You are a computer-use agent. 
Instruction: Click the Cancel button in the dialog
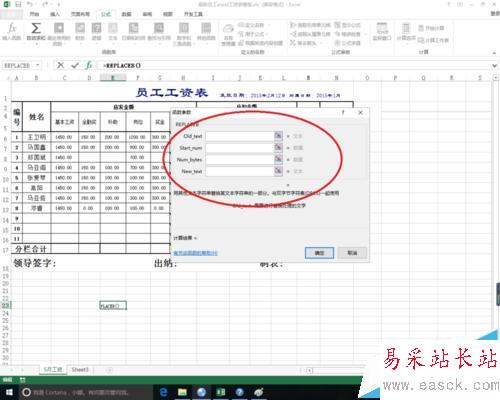coord(352,253)
